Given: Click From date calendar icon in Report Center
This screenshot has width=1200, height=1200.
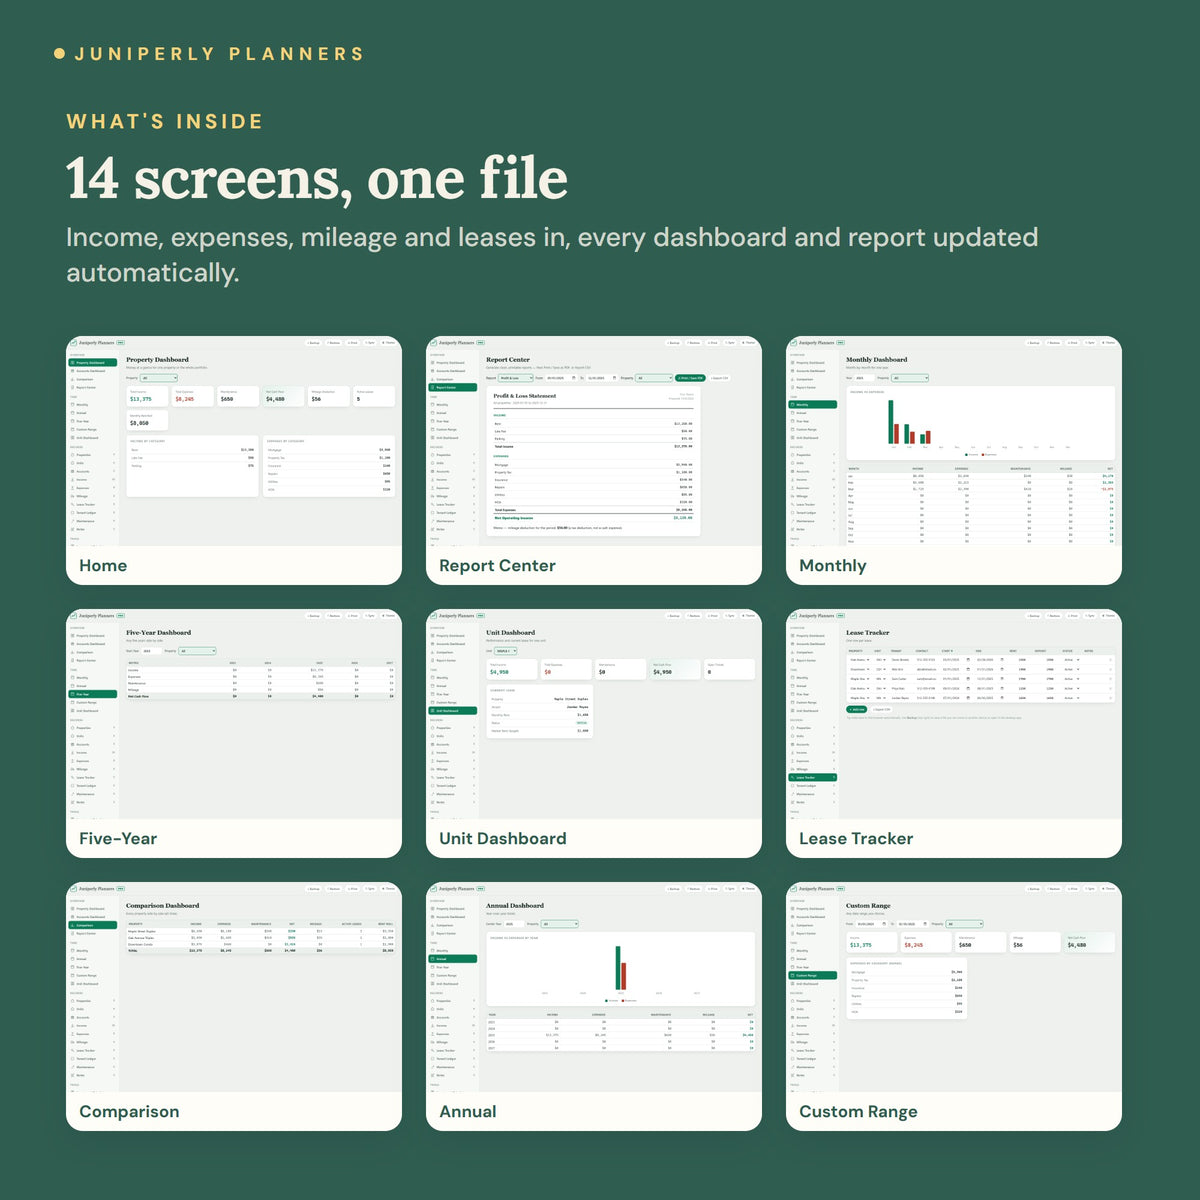Looking at the screenshot, I should click(x=574, y=378).
